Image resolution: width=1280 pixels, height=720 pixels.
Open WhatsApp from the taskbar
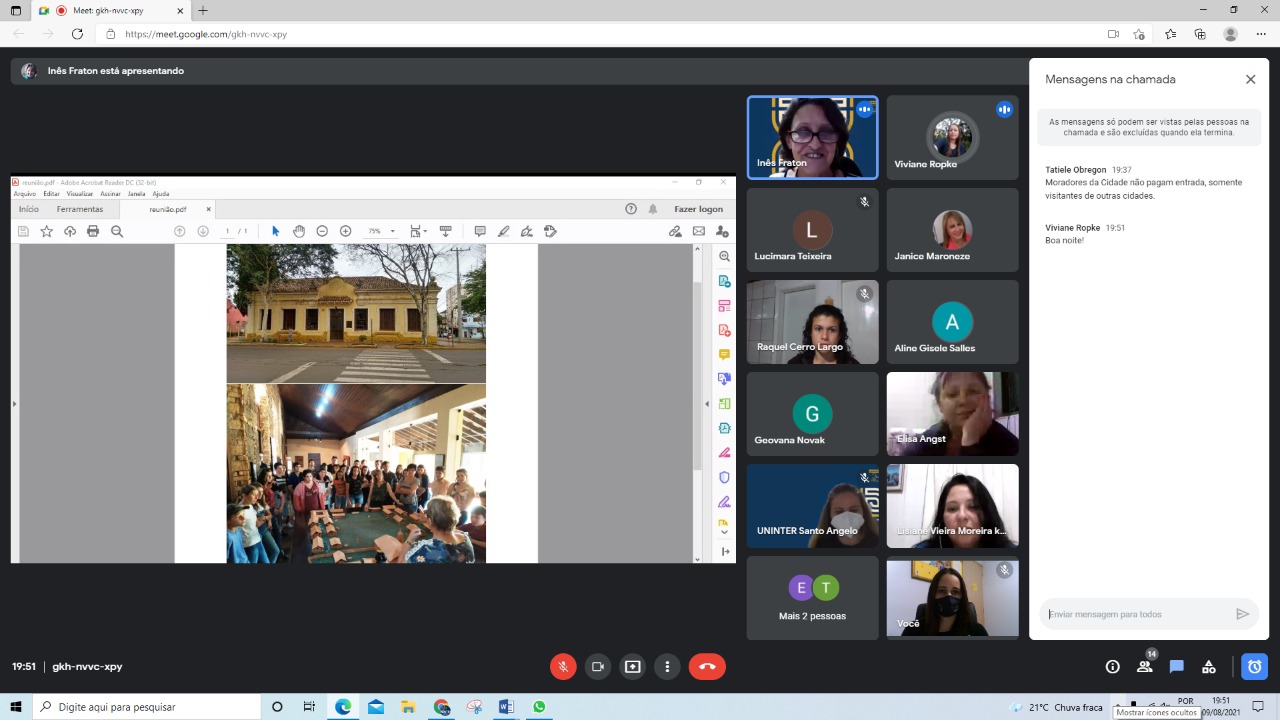pyautogui.click(x=539, y=707)
